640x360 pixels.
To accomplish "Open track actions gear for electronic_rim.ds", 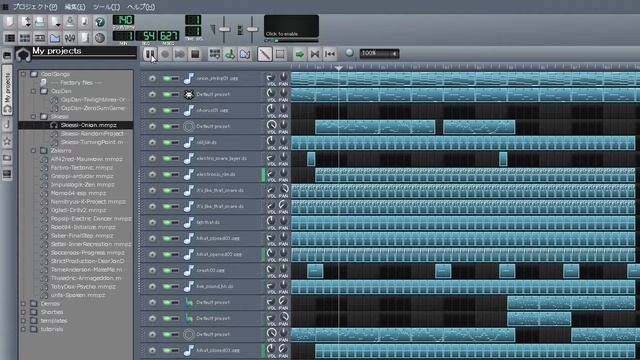I will [x=152, y=174].
